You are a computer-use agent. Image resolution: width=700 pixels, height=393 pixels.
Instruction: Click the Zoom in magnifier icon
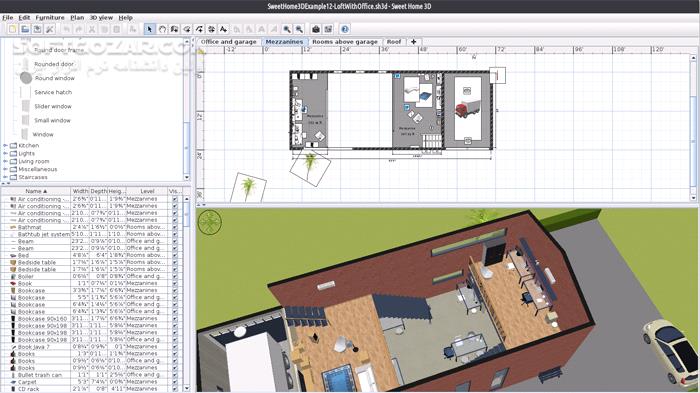pyautogui.click(x=287, y=29)
